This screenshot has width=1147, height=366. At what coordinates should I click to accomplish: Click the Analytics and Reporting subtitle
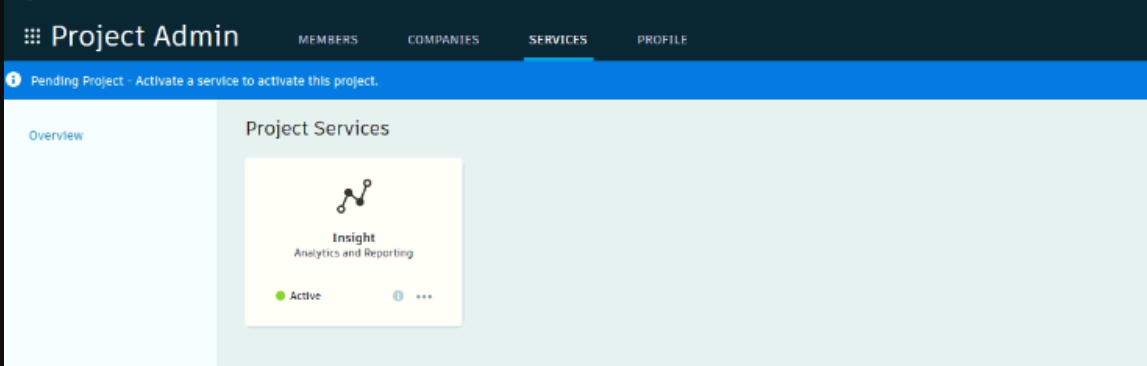[354, 253]
